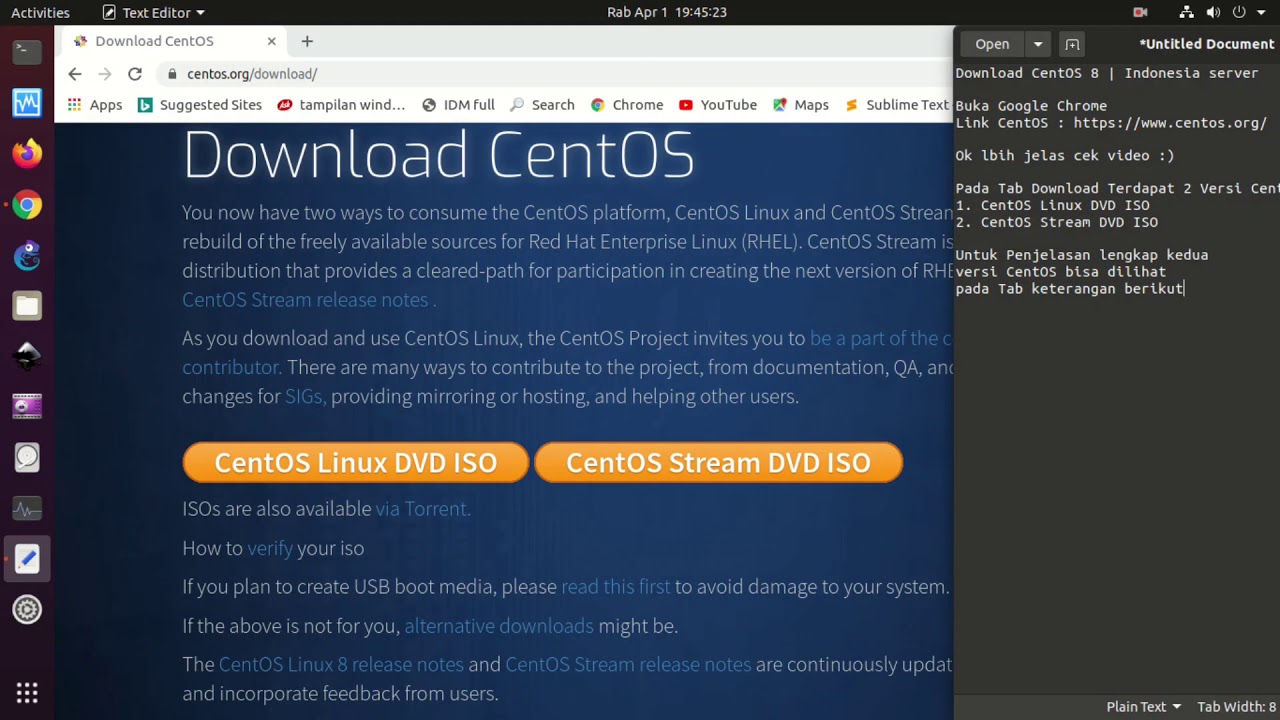The height and width of the screenshot is (720, 1280).
Task: Click the forward navigation arrow in Chrome
Action: [105, 74]
